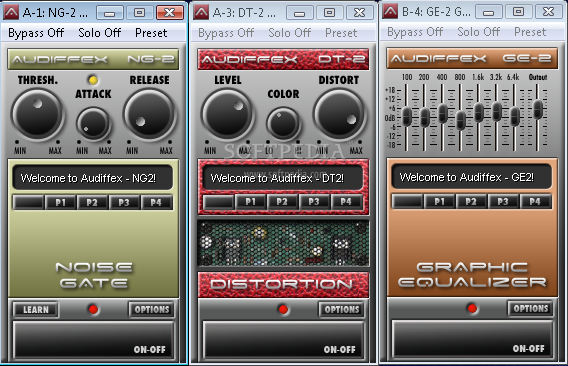Viewport: 568px width, 366px height.
Task: Click the 1.6k slider on GE-2
Action: tap(479, 112)
